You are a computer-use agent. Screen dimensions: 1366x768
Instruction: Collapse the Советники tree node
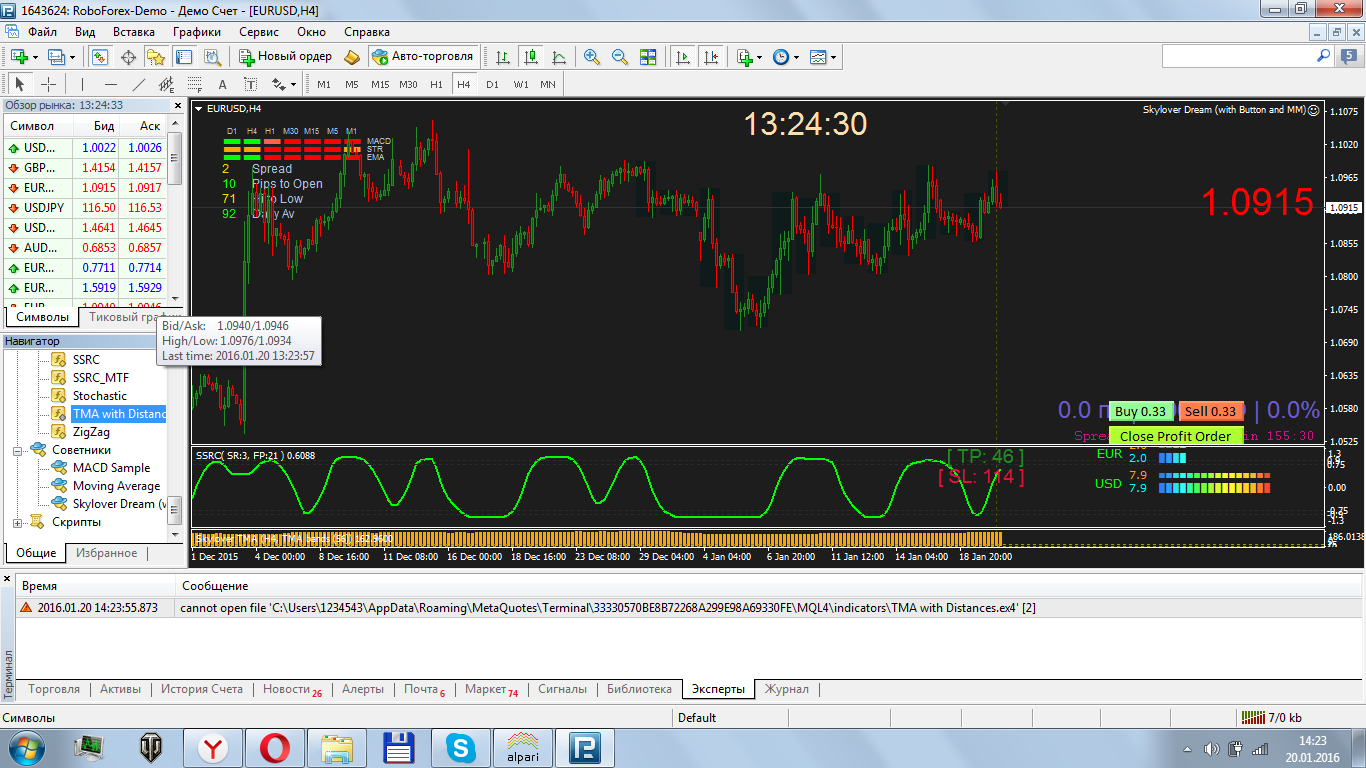[18, 450]
